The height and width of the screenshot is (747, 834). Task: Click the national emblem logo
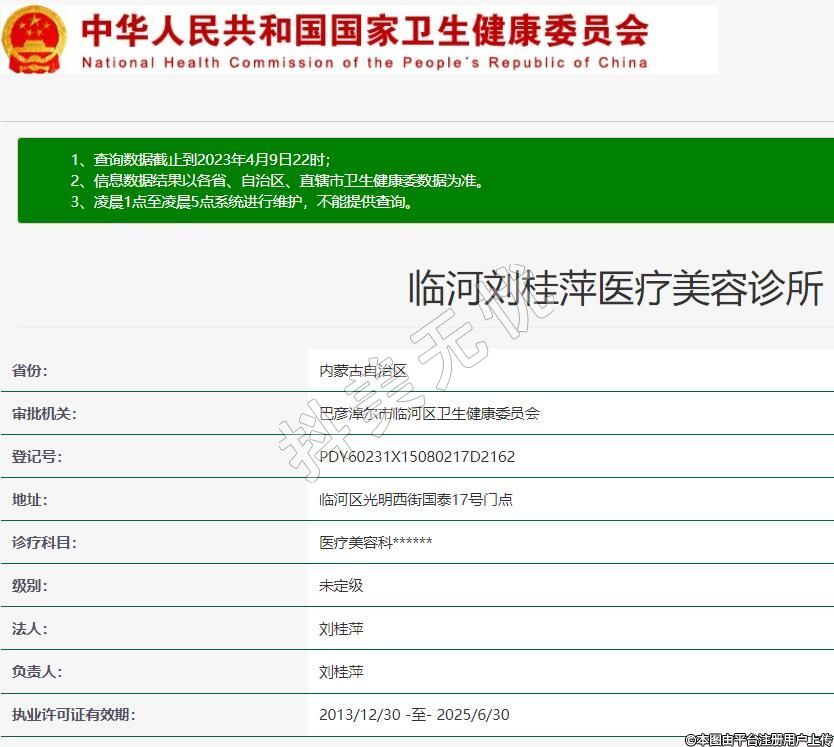pos(34,38)
